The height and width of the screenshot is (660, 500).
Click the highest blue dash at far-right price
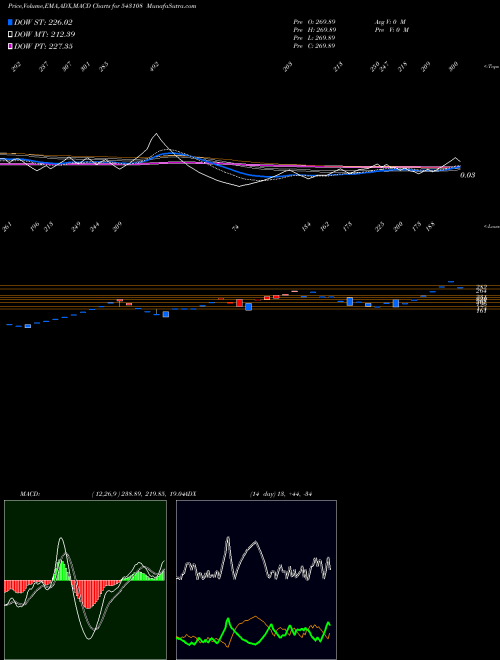tap(451, 281)
